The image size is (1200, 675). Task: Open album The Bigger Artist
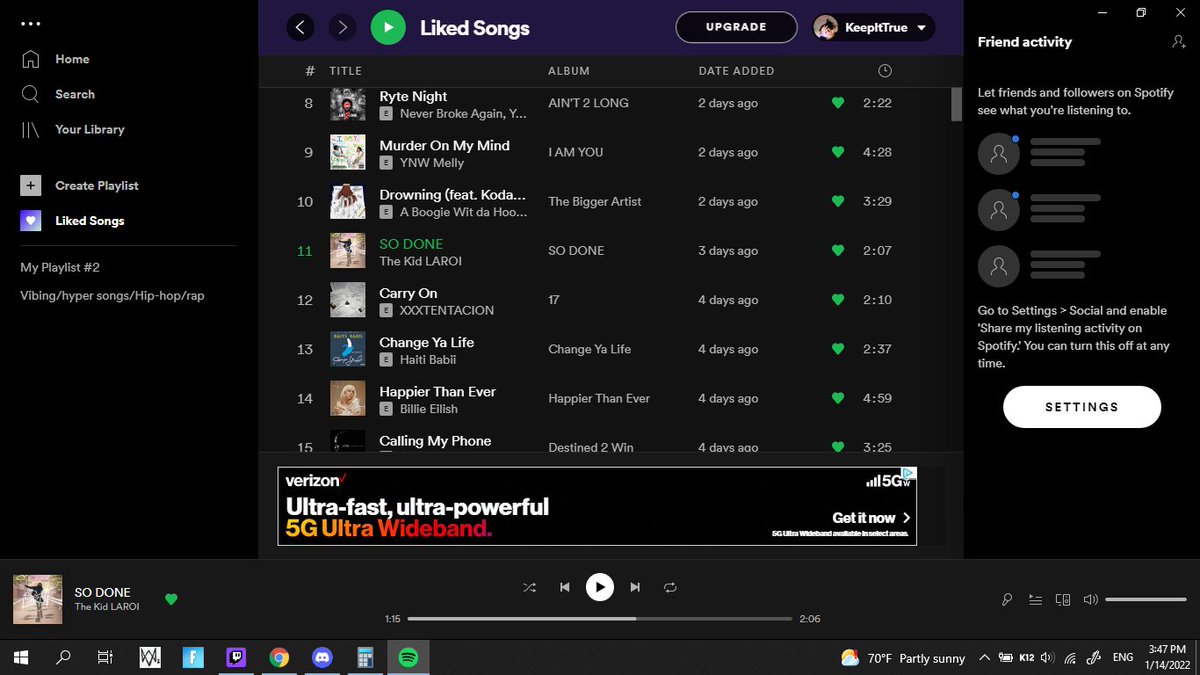click(595, 201)
